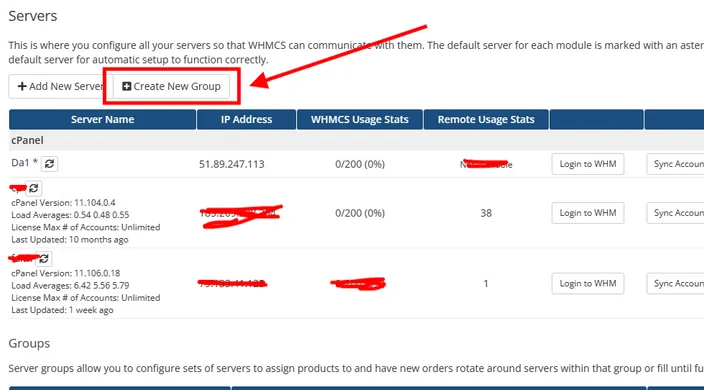Refresh usage stats for Da1 server
This screenshot has height=390, width=704.
pos(49,164)
